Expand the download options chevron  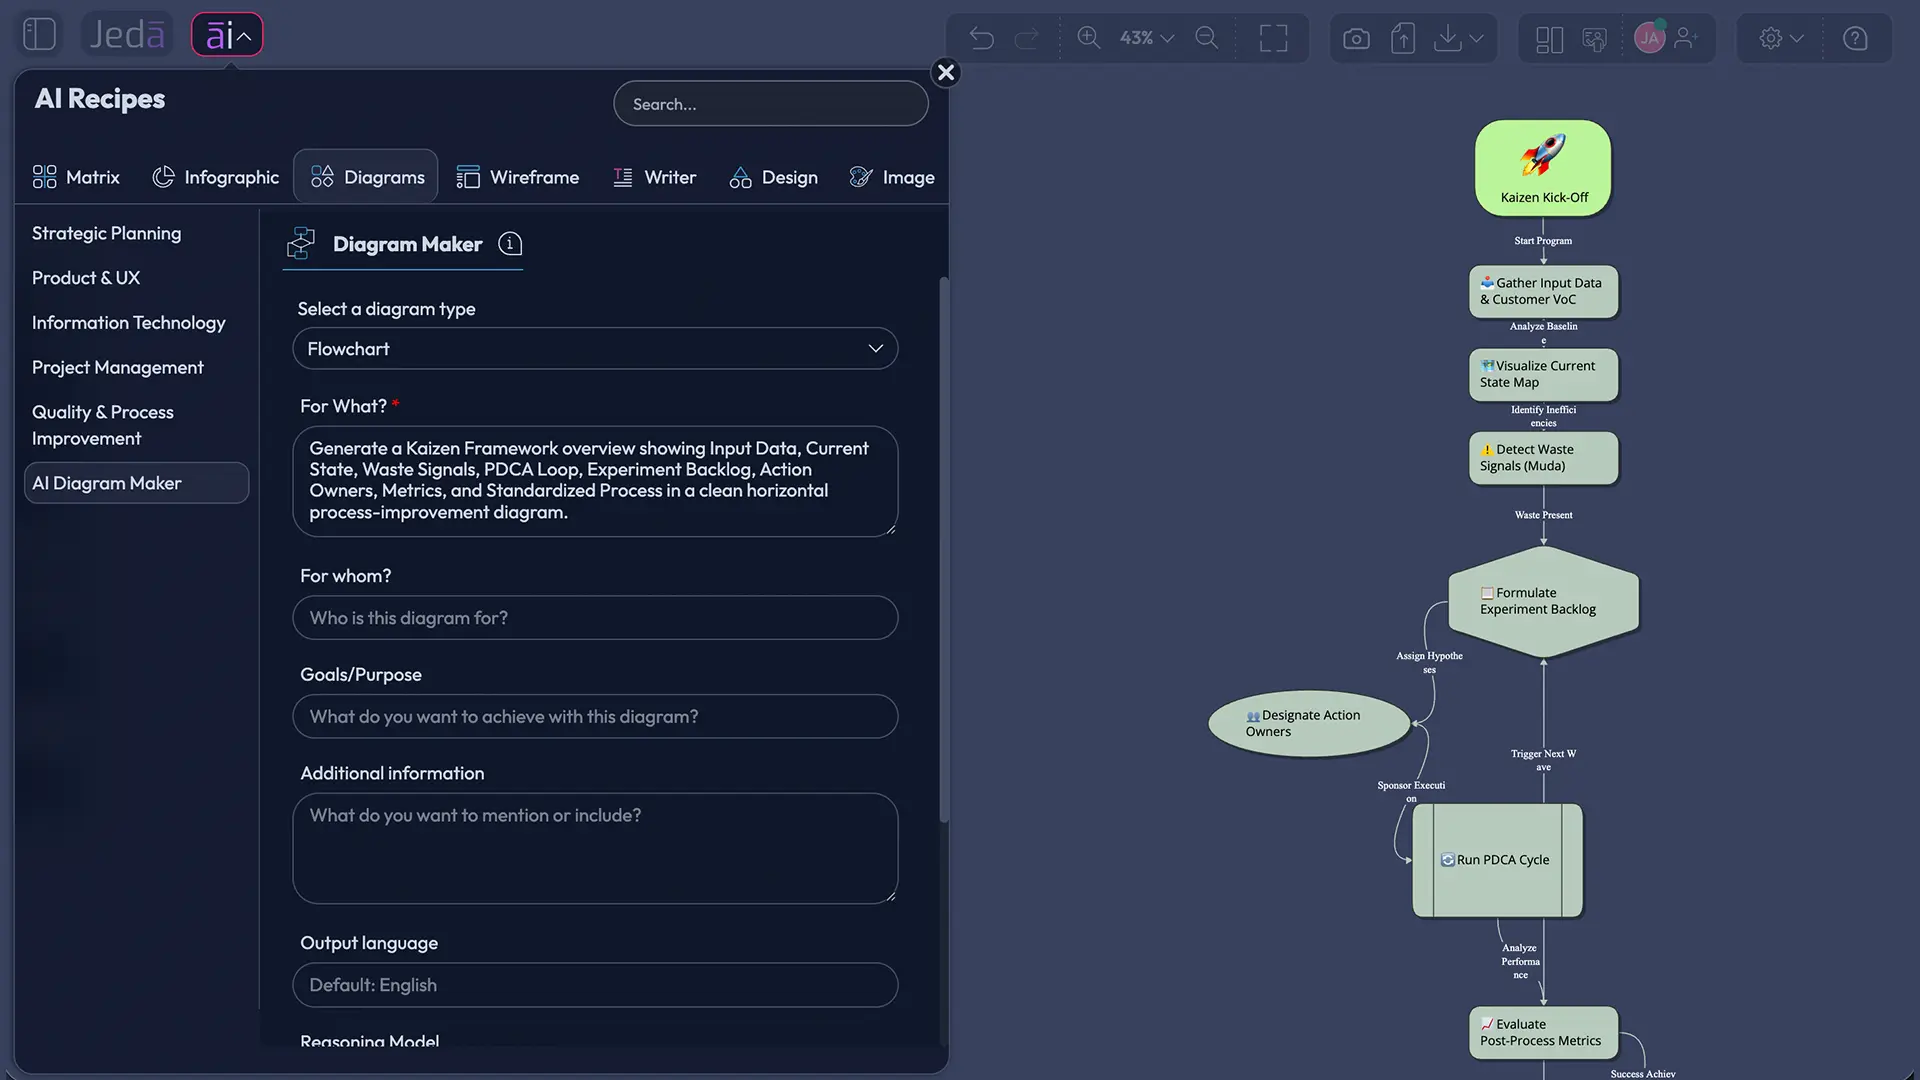[1477, 38]
